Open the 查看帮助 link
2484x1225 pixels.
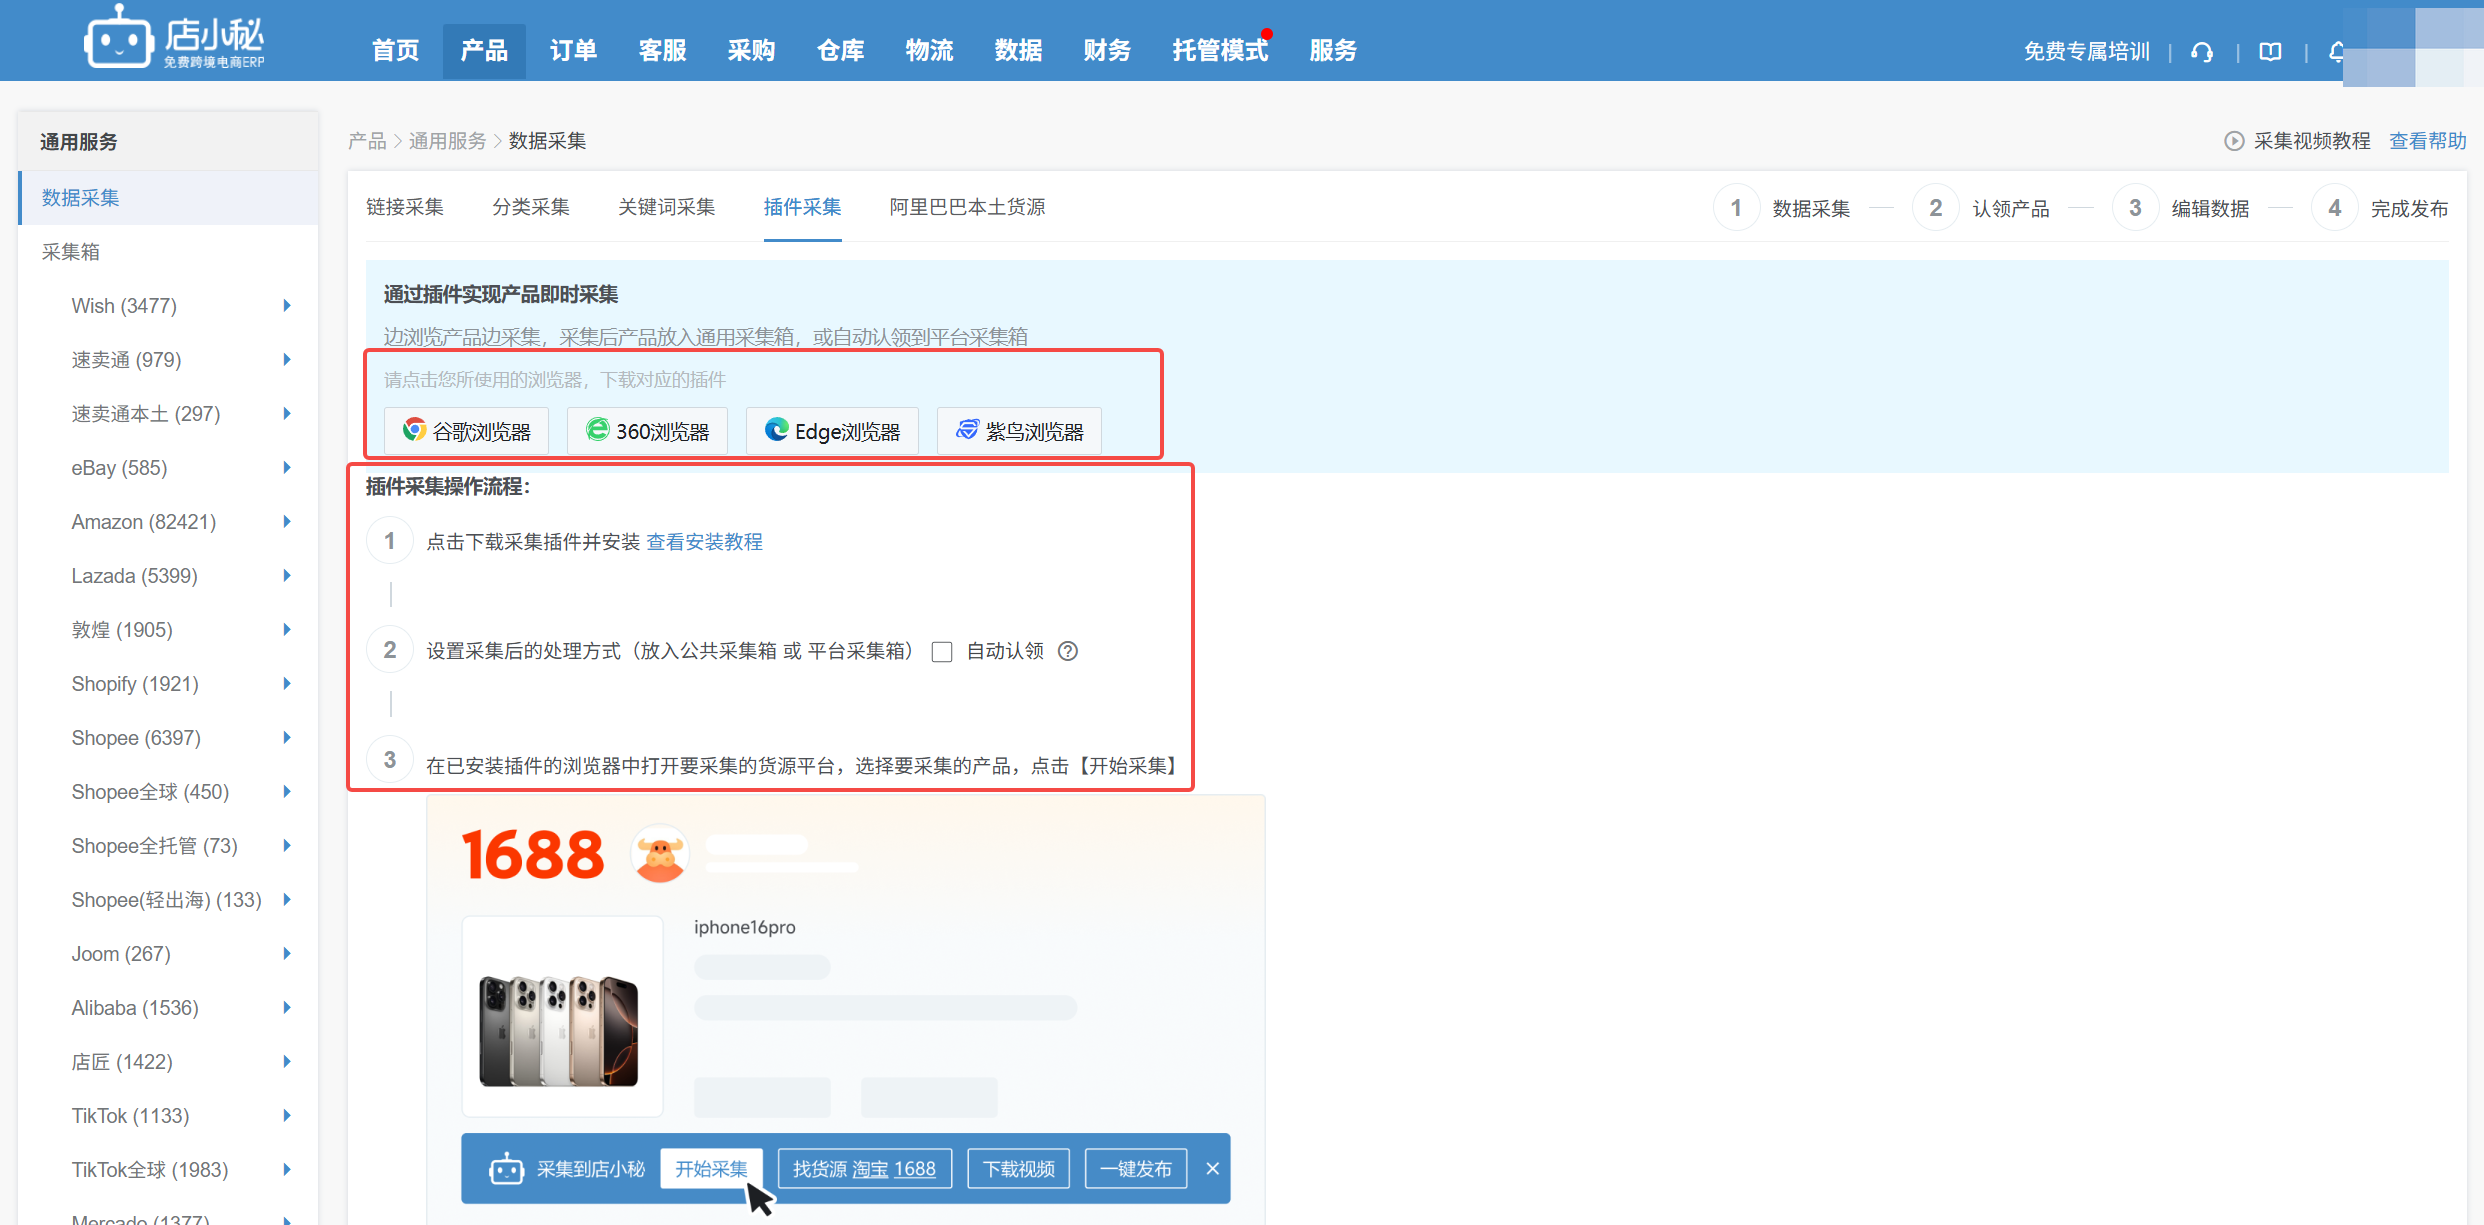2428,141
